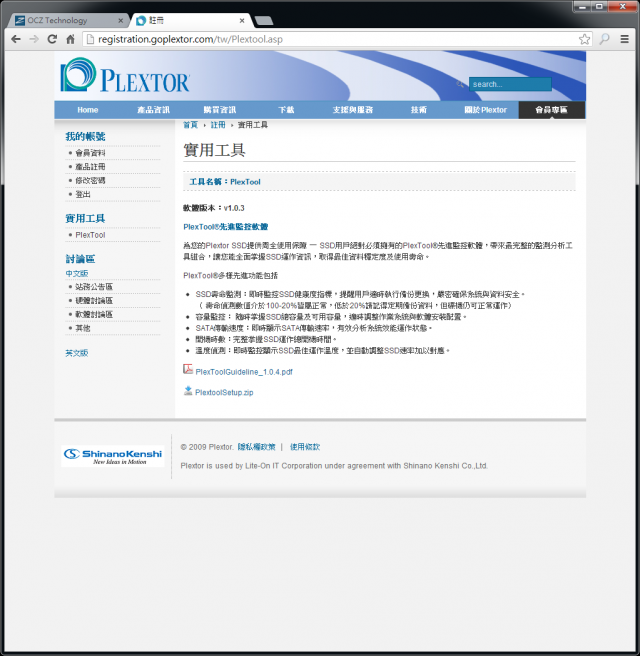640x657 pixels.
Task: Open 軟體討論區 forum section
Action: click(94, 315)
